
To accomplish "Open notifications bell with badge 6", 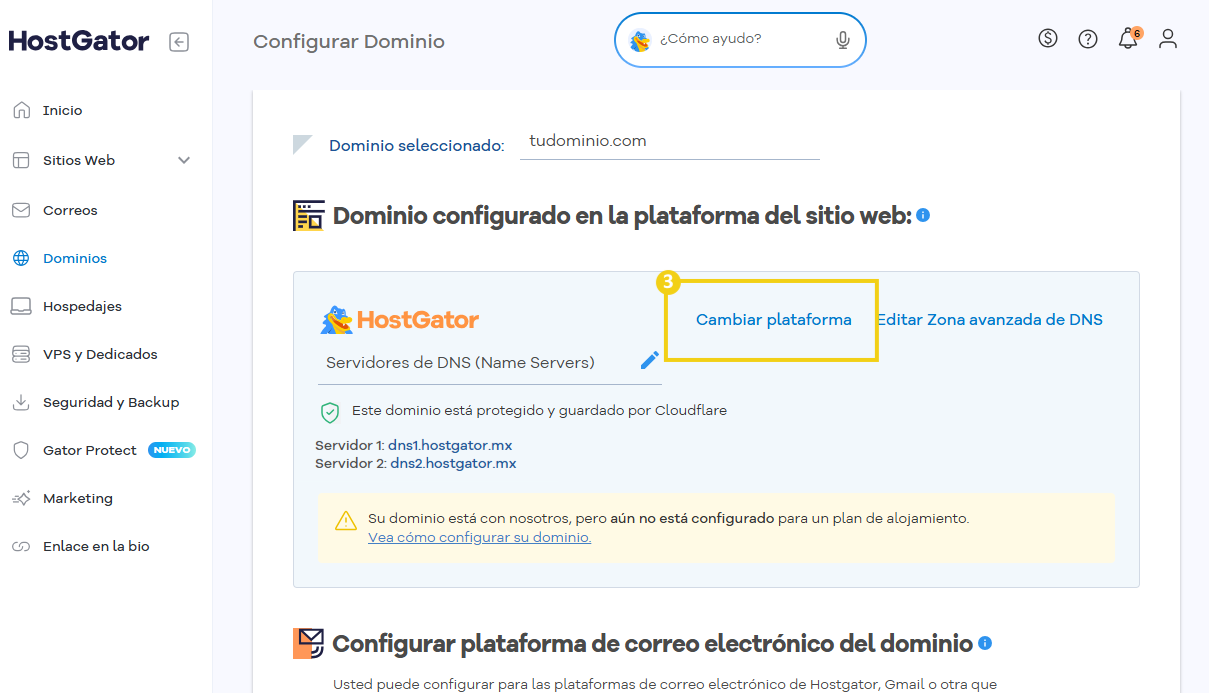I will pos(1128,39).
